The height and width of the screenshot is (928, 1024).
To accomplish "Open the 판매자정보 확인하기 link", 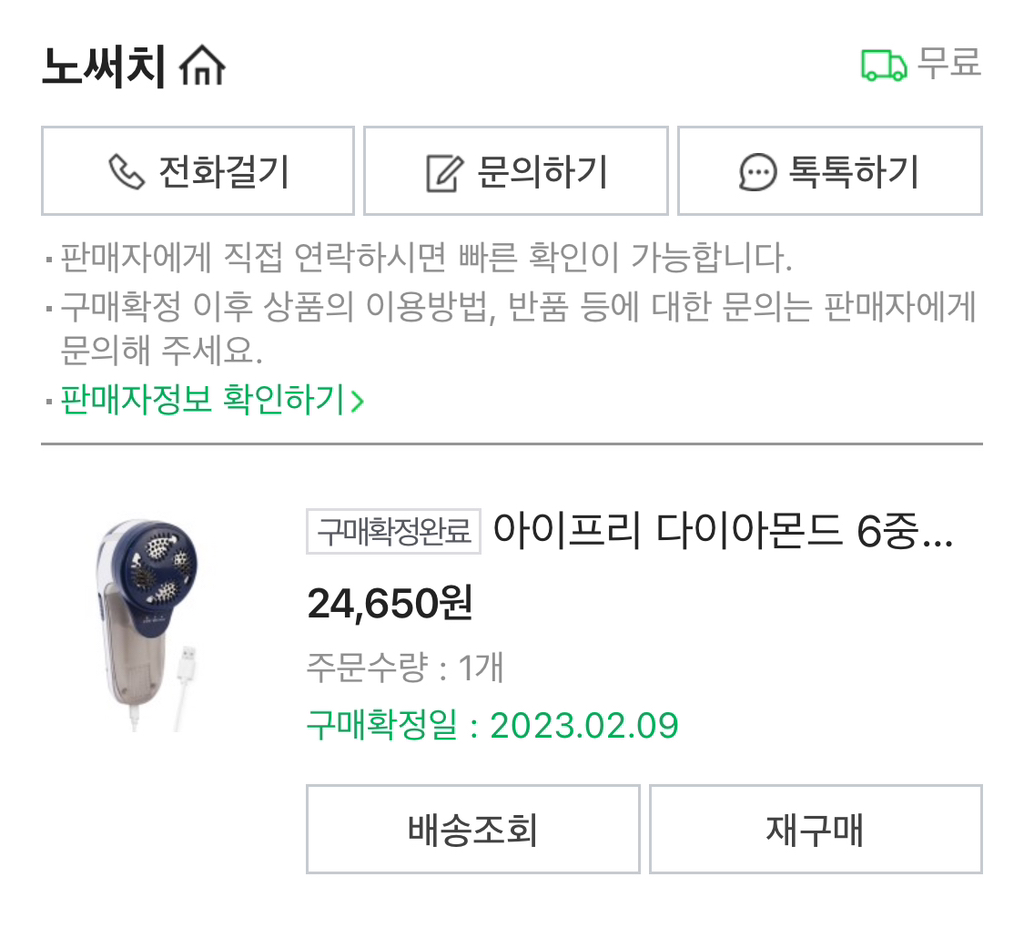I will point(202,400).
